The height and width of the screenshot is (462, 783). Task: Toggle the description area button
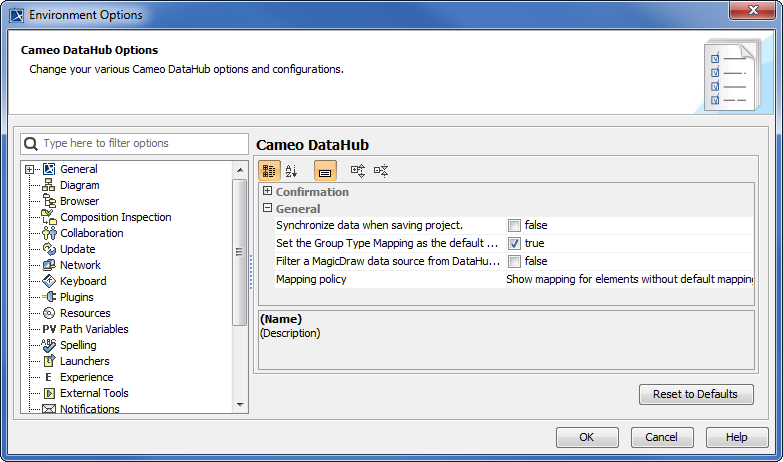(326, 171)
